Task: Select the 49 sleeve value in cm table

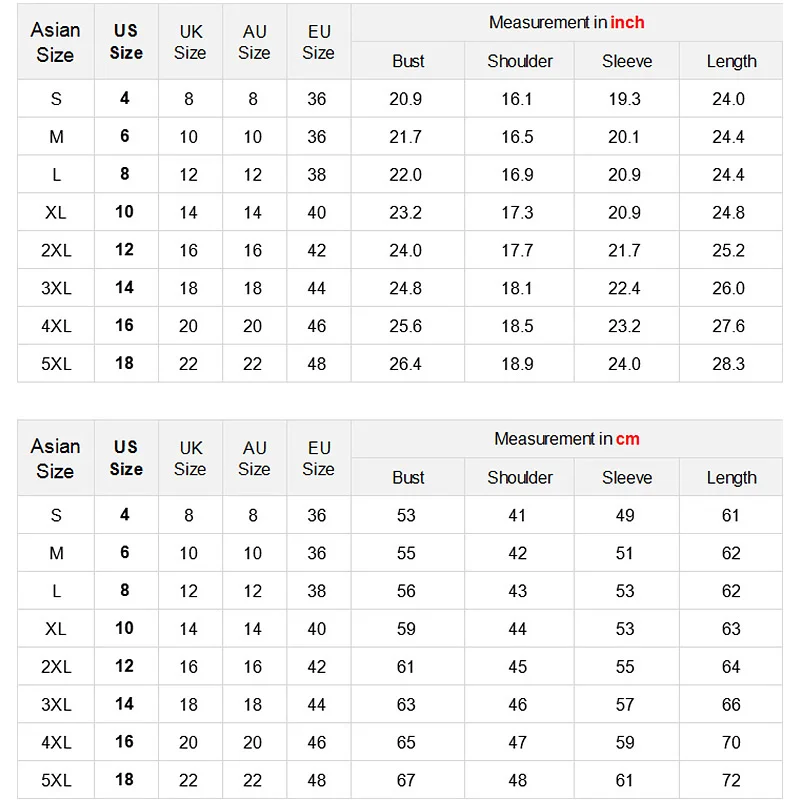Action: pyautogui.click(x=625, y=516)
